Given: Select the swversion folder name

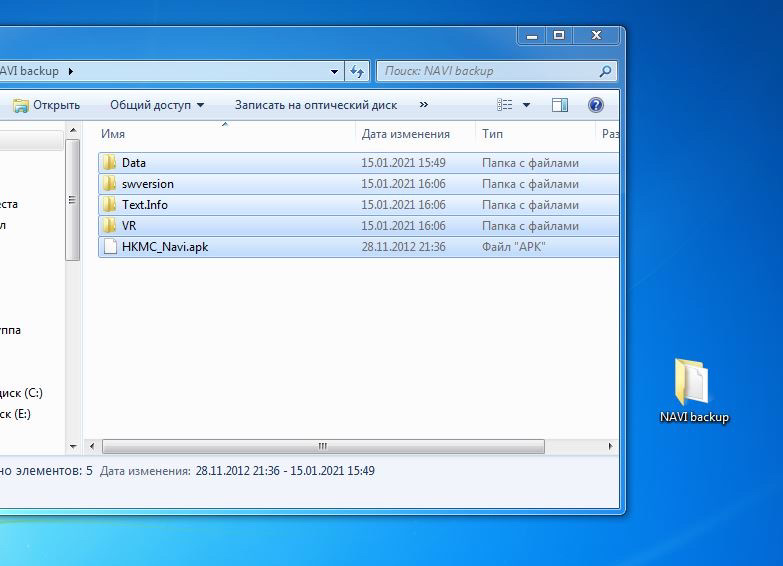Looking at the screenshot, I should pyautogui.click(x=148, y=184).
